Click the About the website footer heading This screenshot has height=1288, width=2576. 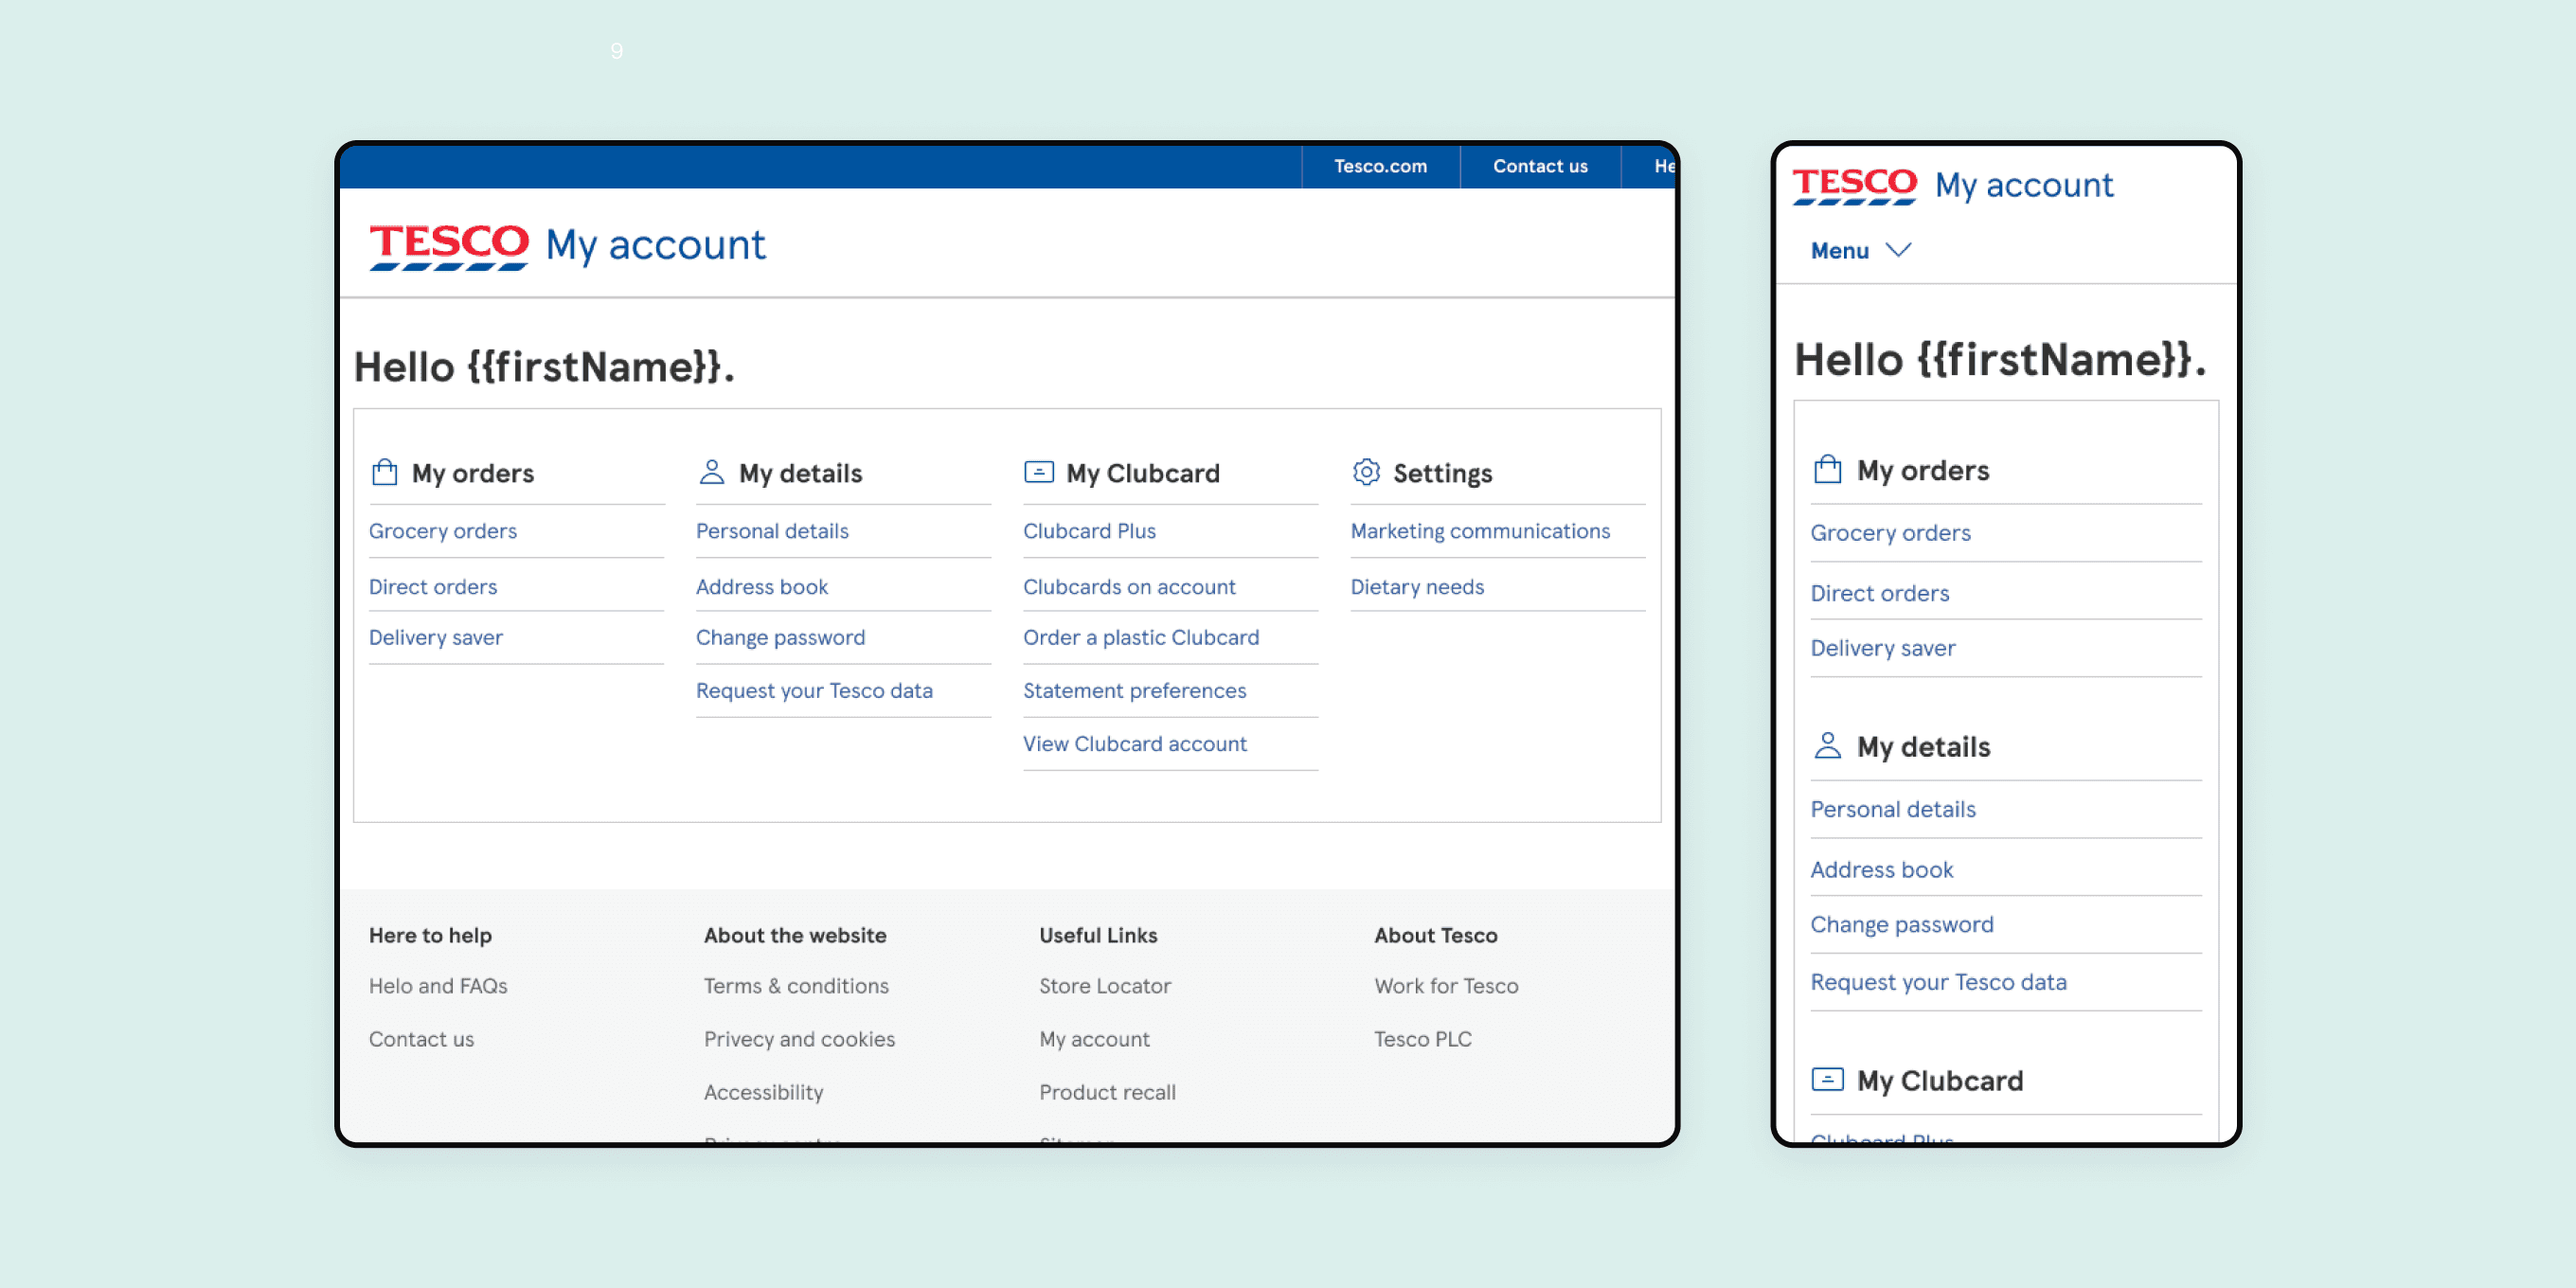tap(795, 936)
